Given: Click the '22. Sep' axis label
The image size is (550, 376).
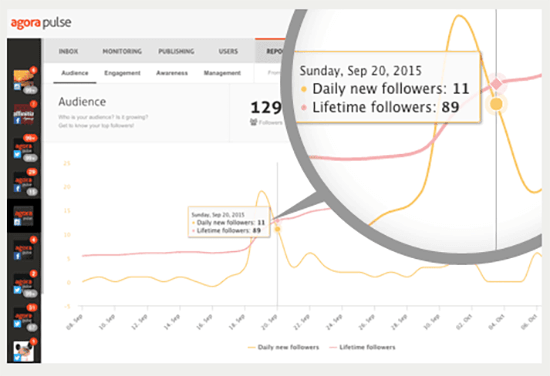Looking at the screenshot, I should coord(302,322).
